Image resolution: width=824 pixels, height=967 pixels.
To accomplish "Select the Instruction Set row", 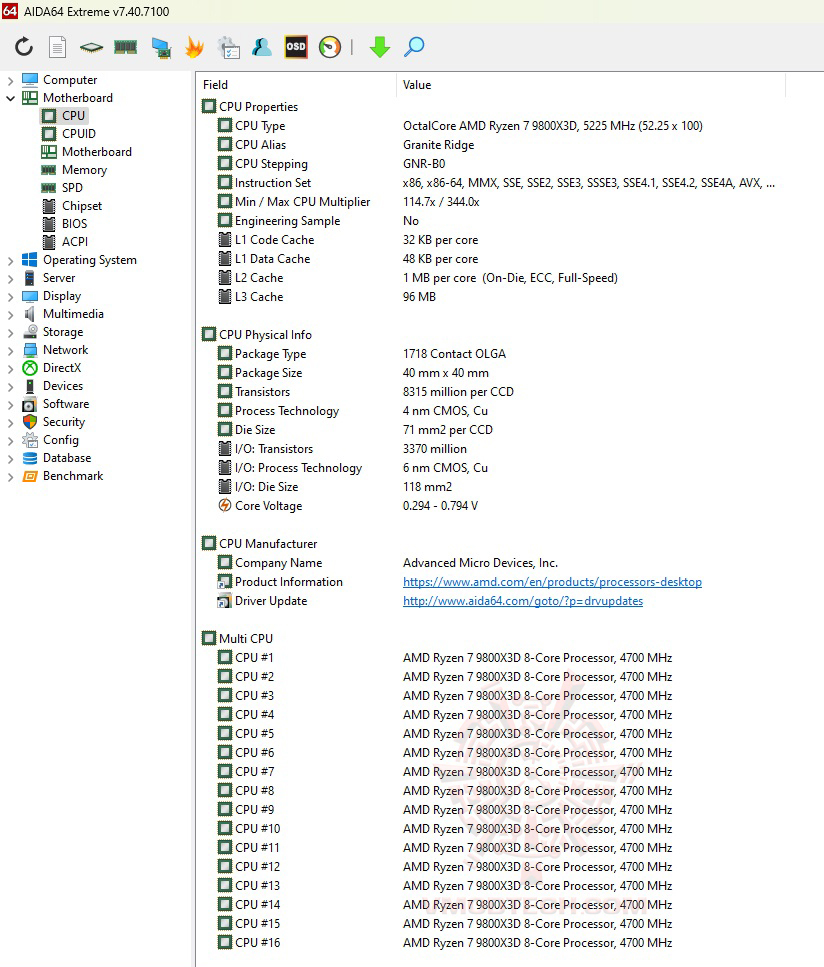I will tap(493, 183).
